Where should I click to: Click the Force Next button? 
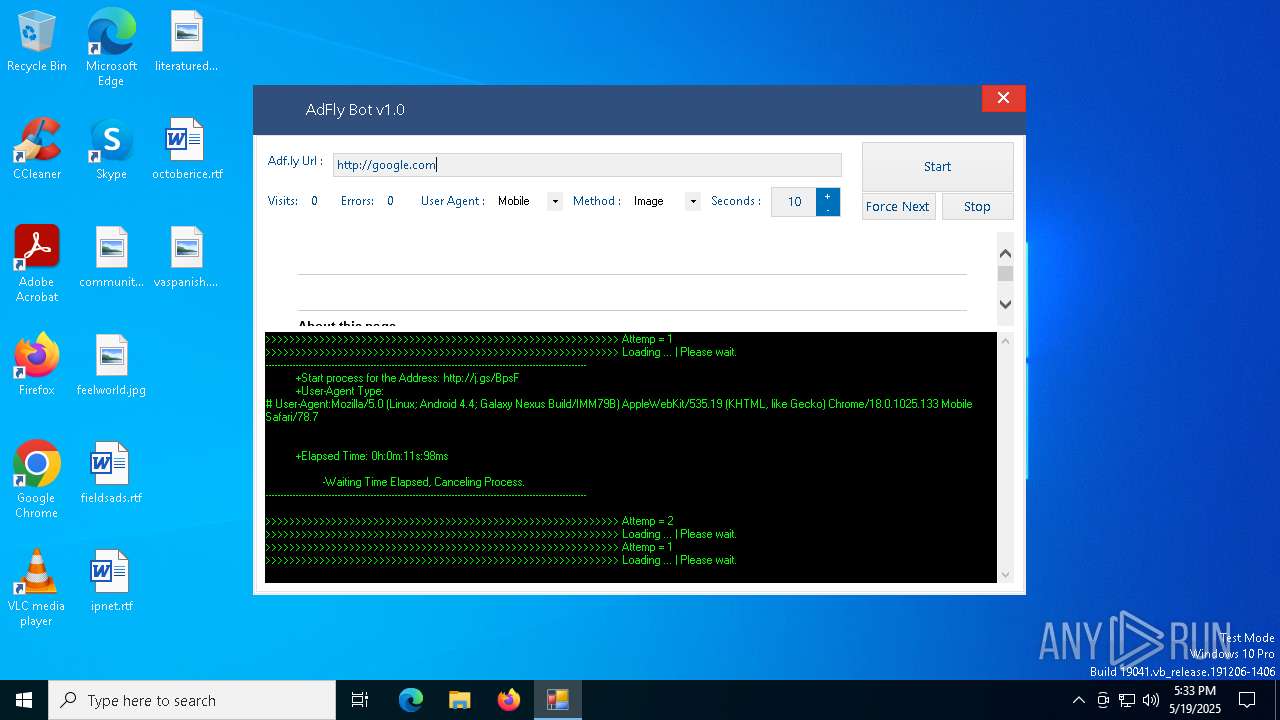(898, 206)
